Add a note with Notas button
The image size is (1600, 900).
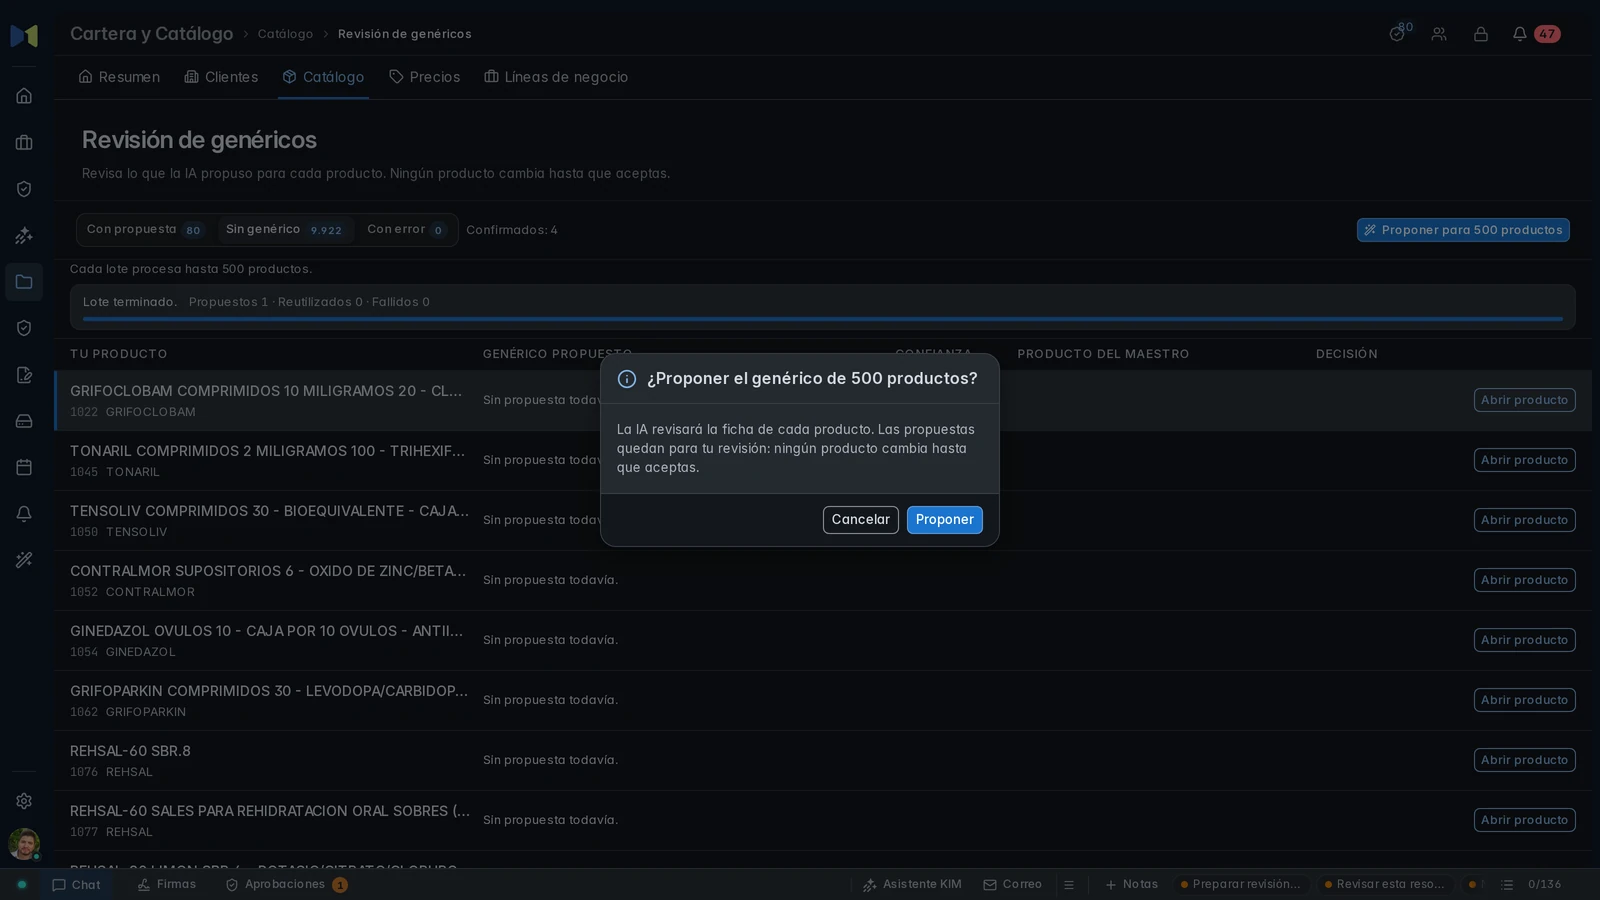(x=1131, y=885)
